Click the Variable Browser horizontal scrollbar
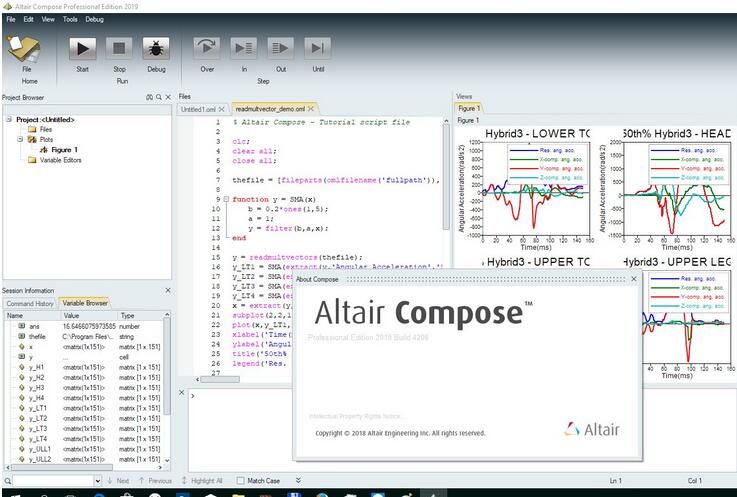 click(x=62, y=467)
